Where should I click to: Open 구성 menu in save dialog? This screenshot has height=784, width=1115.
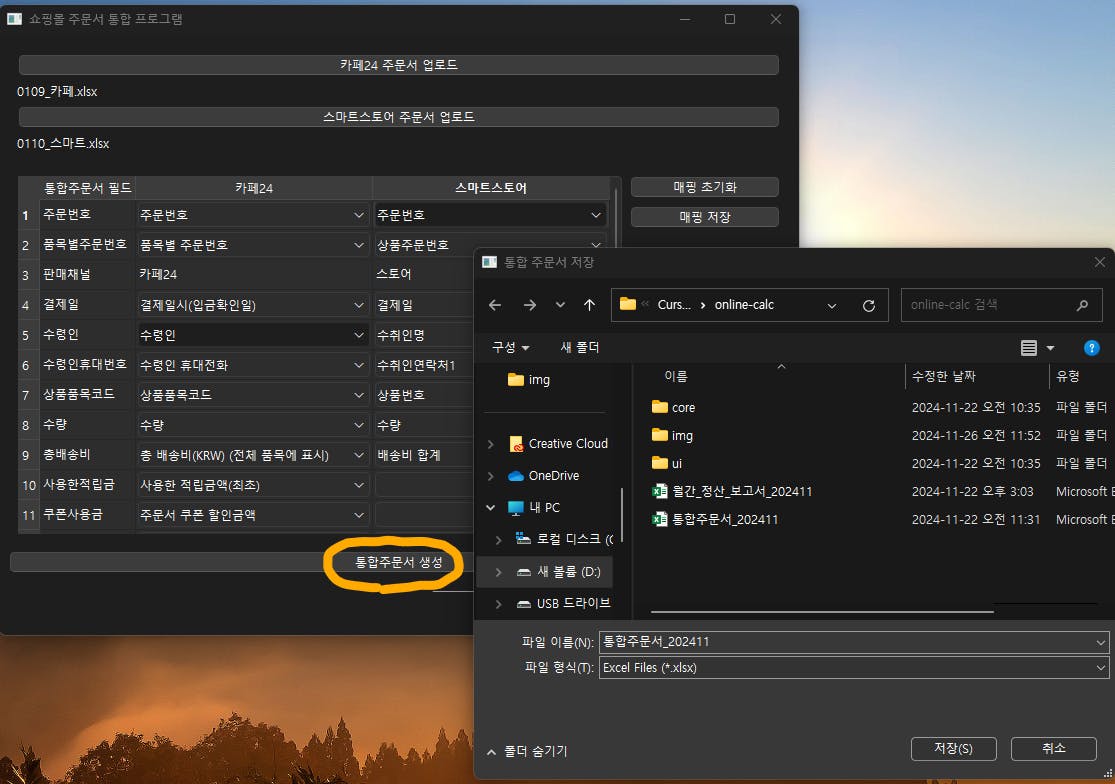click(511, 348)
